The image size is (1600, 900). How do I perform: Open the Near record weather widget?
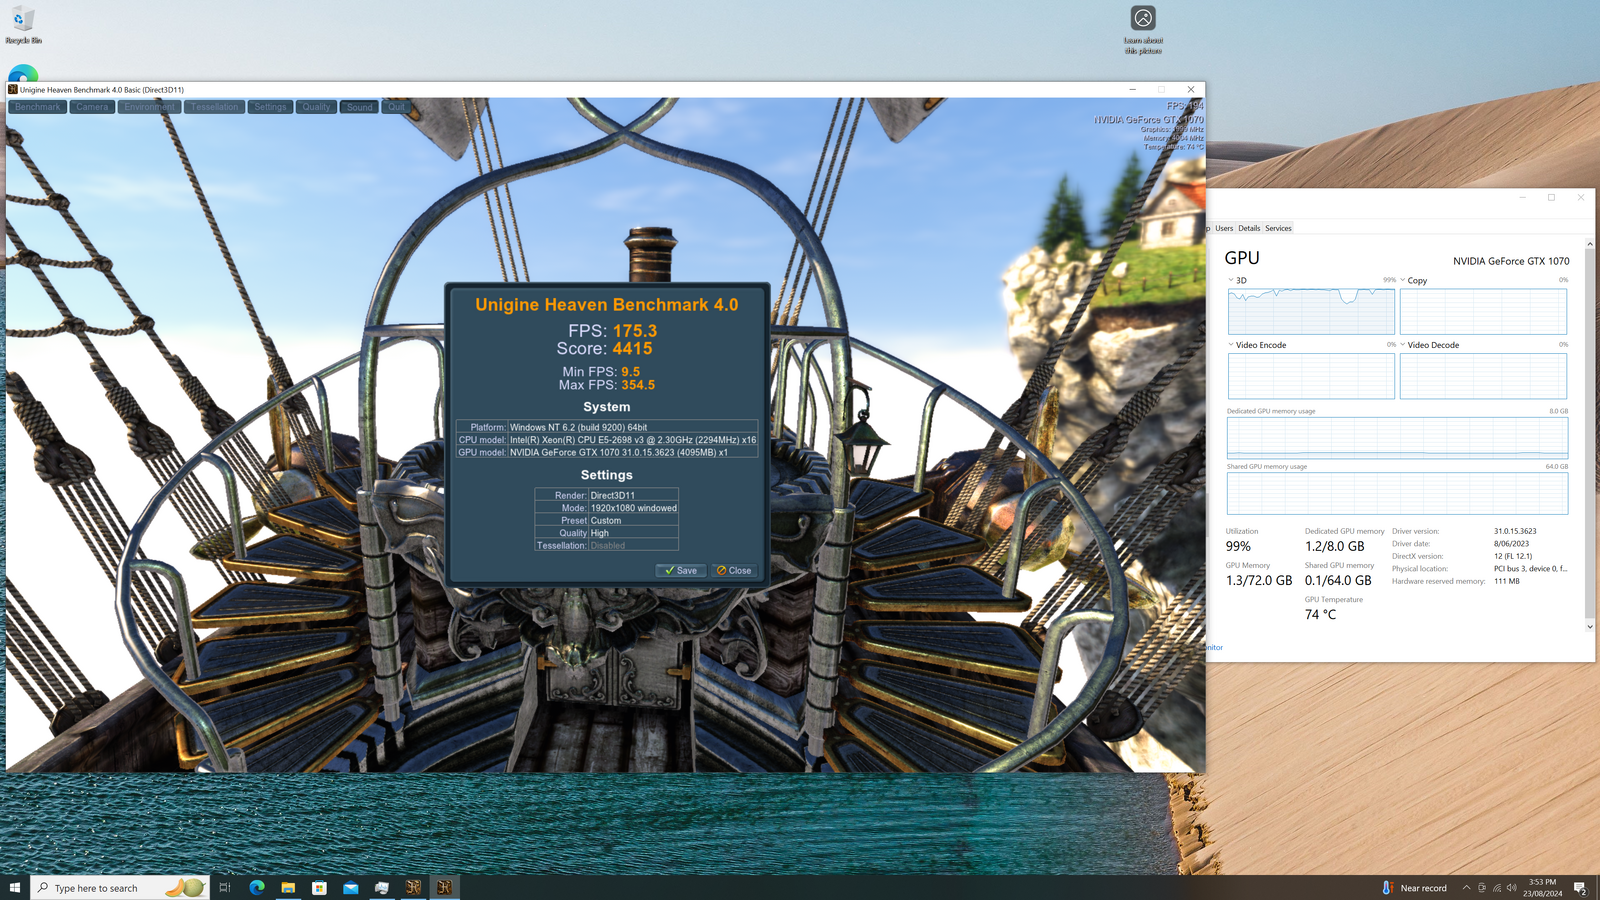click(1415, 888)
